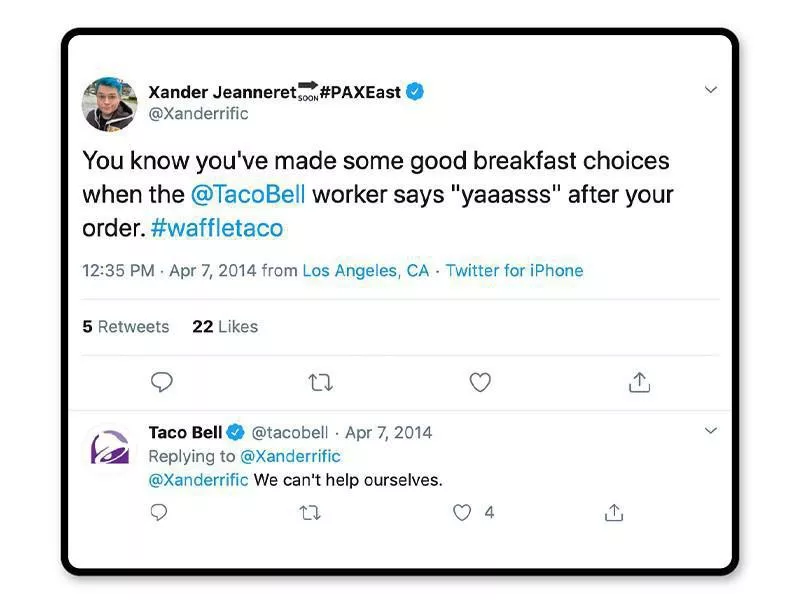Viewport: 800px width, 600px height.
Task: View the 5 Retweets list
Action: point(126,327)
